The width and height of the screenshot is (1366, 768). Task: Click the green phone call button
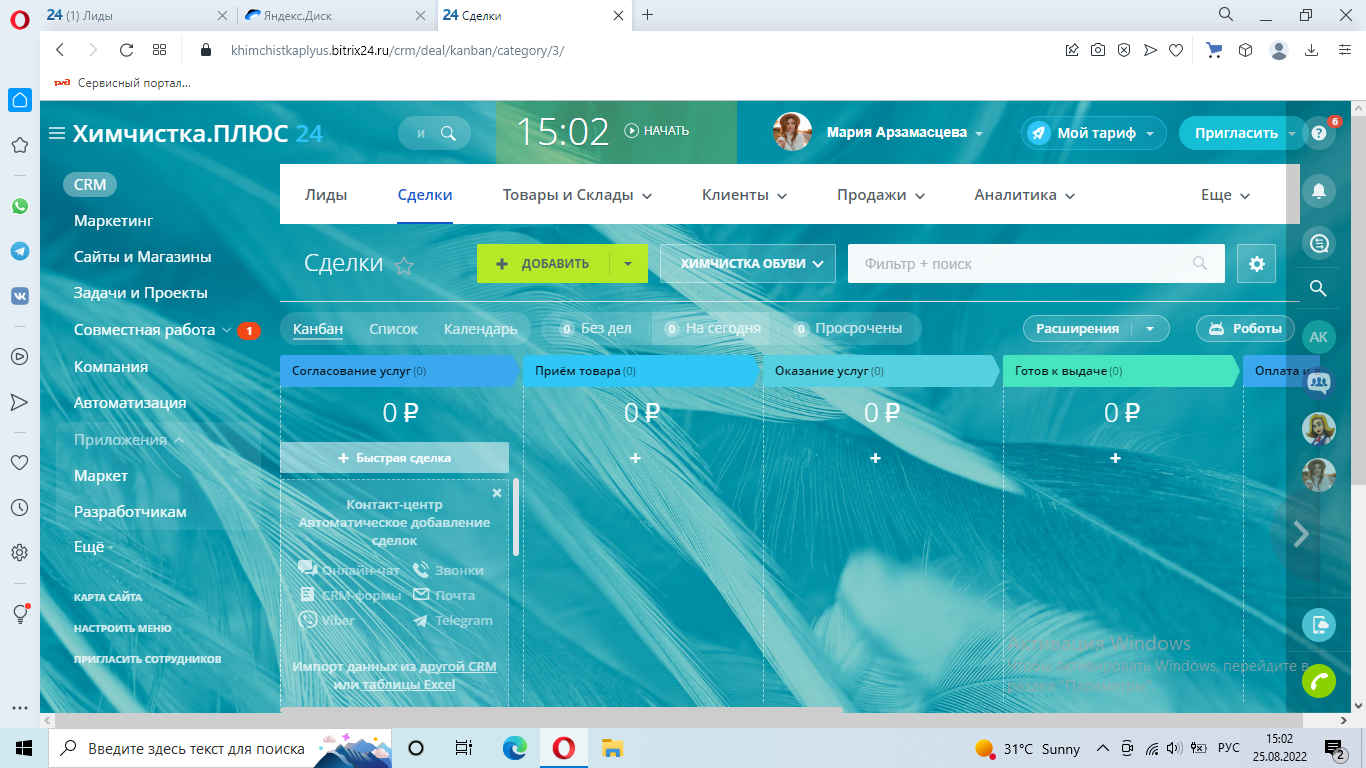click(x=1319, y=681)
